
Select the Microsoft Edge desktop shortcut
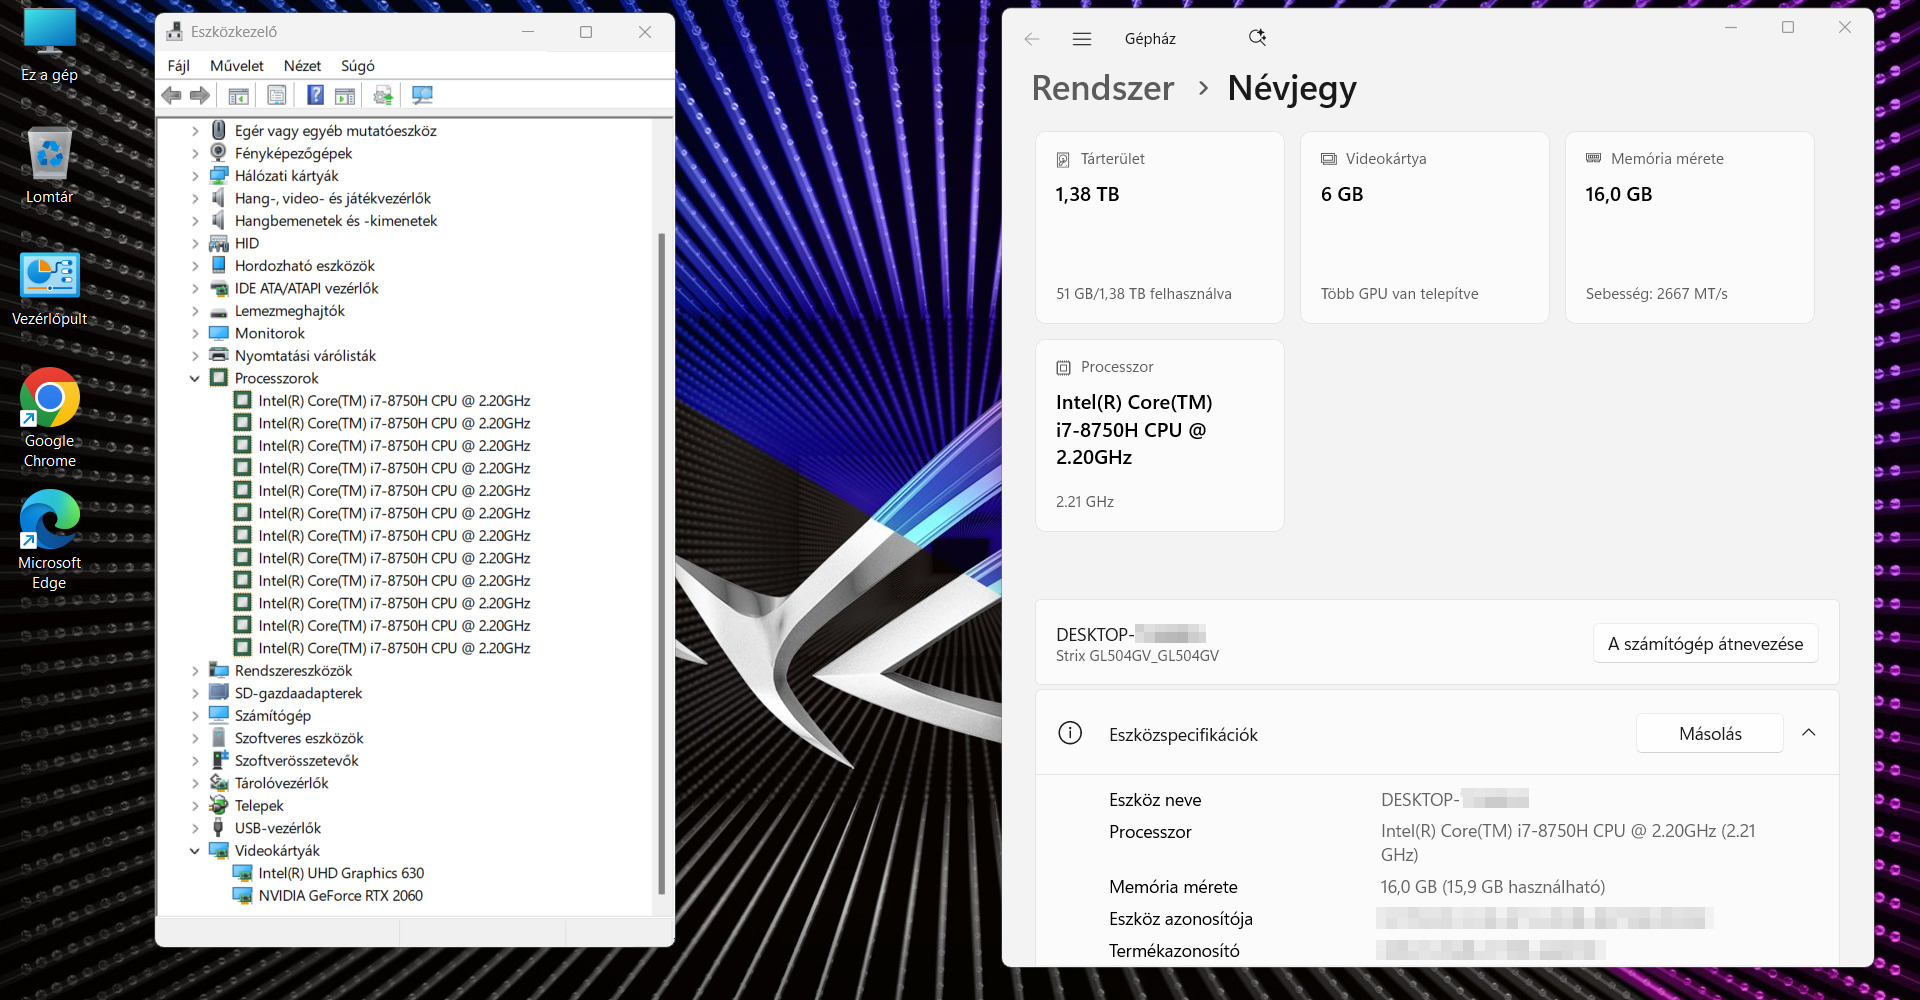pyautogui.click(x=49, y=540)
